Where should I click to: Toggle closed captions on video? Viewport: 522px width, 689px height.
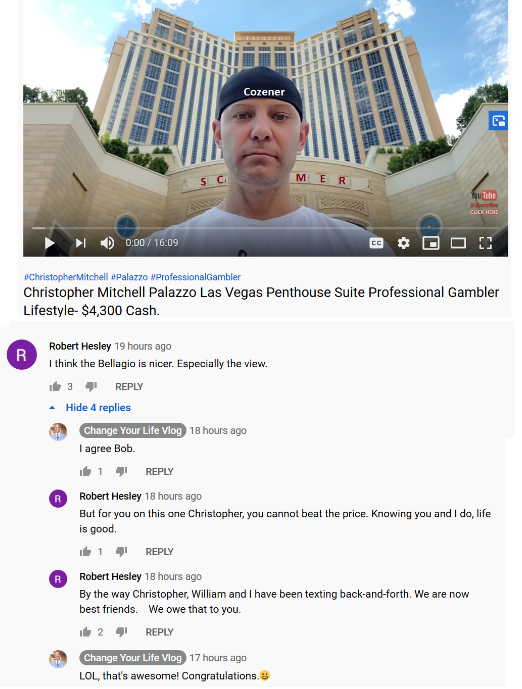pyautogui.click(x=376, y=243)
